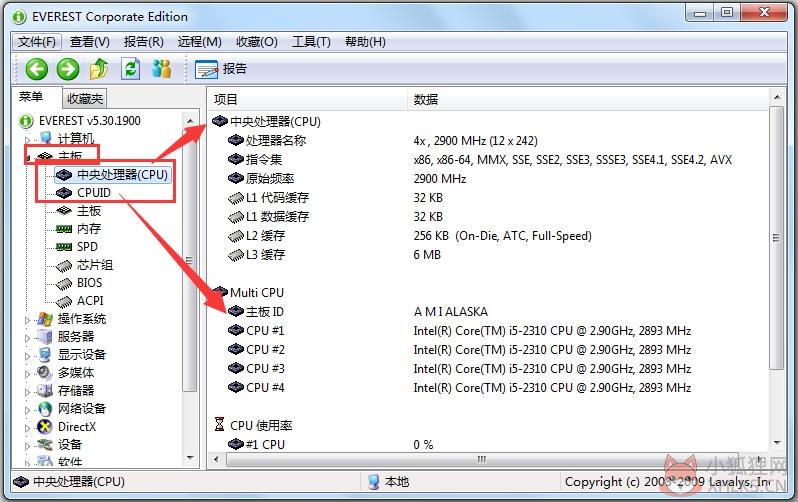Image resolution: width=798 pixels, height=502 pixels.
Task: Open the 帮助(H) menu
Action: (x=365, y=42)
